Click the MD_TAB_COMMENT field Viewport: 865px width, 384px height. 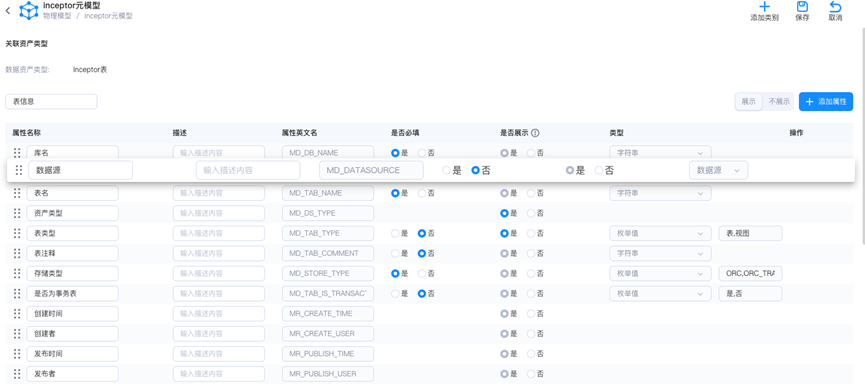coord(328,253)
